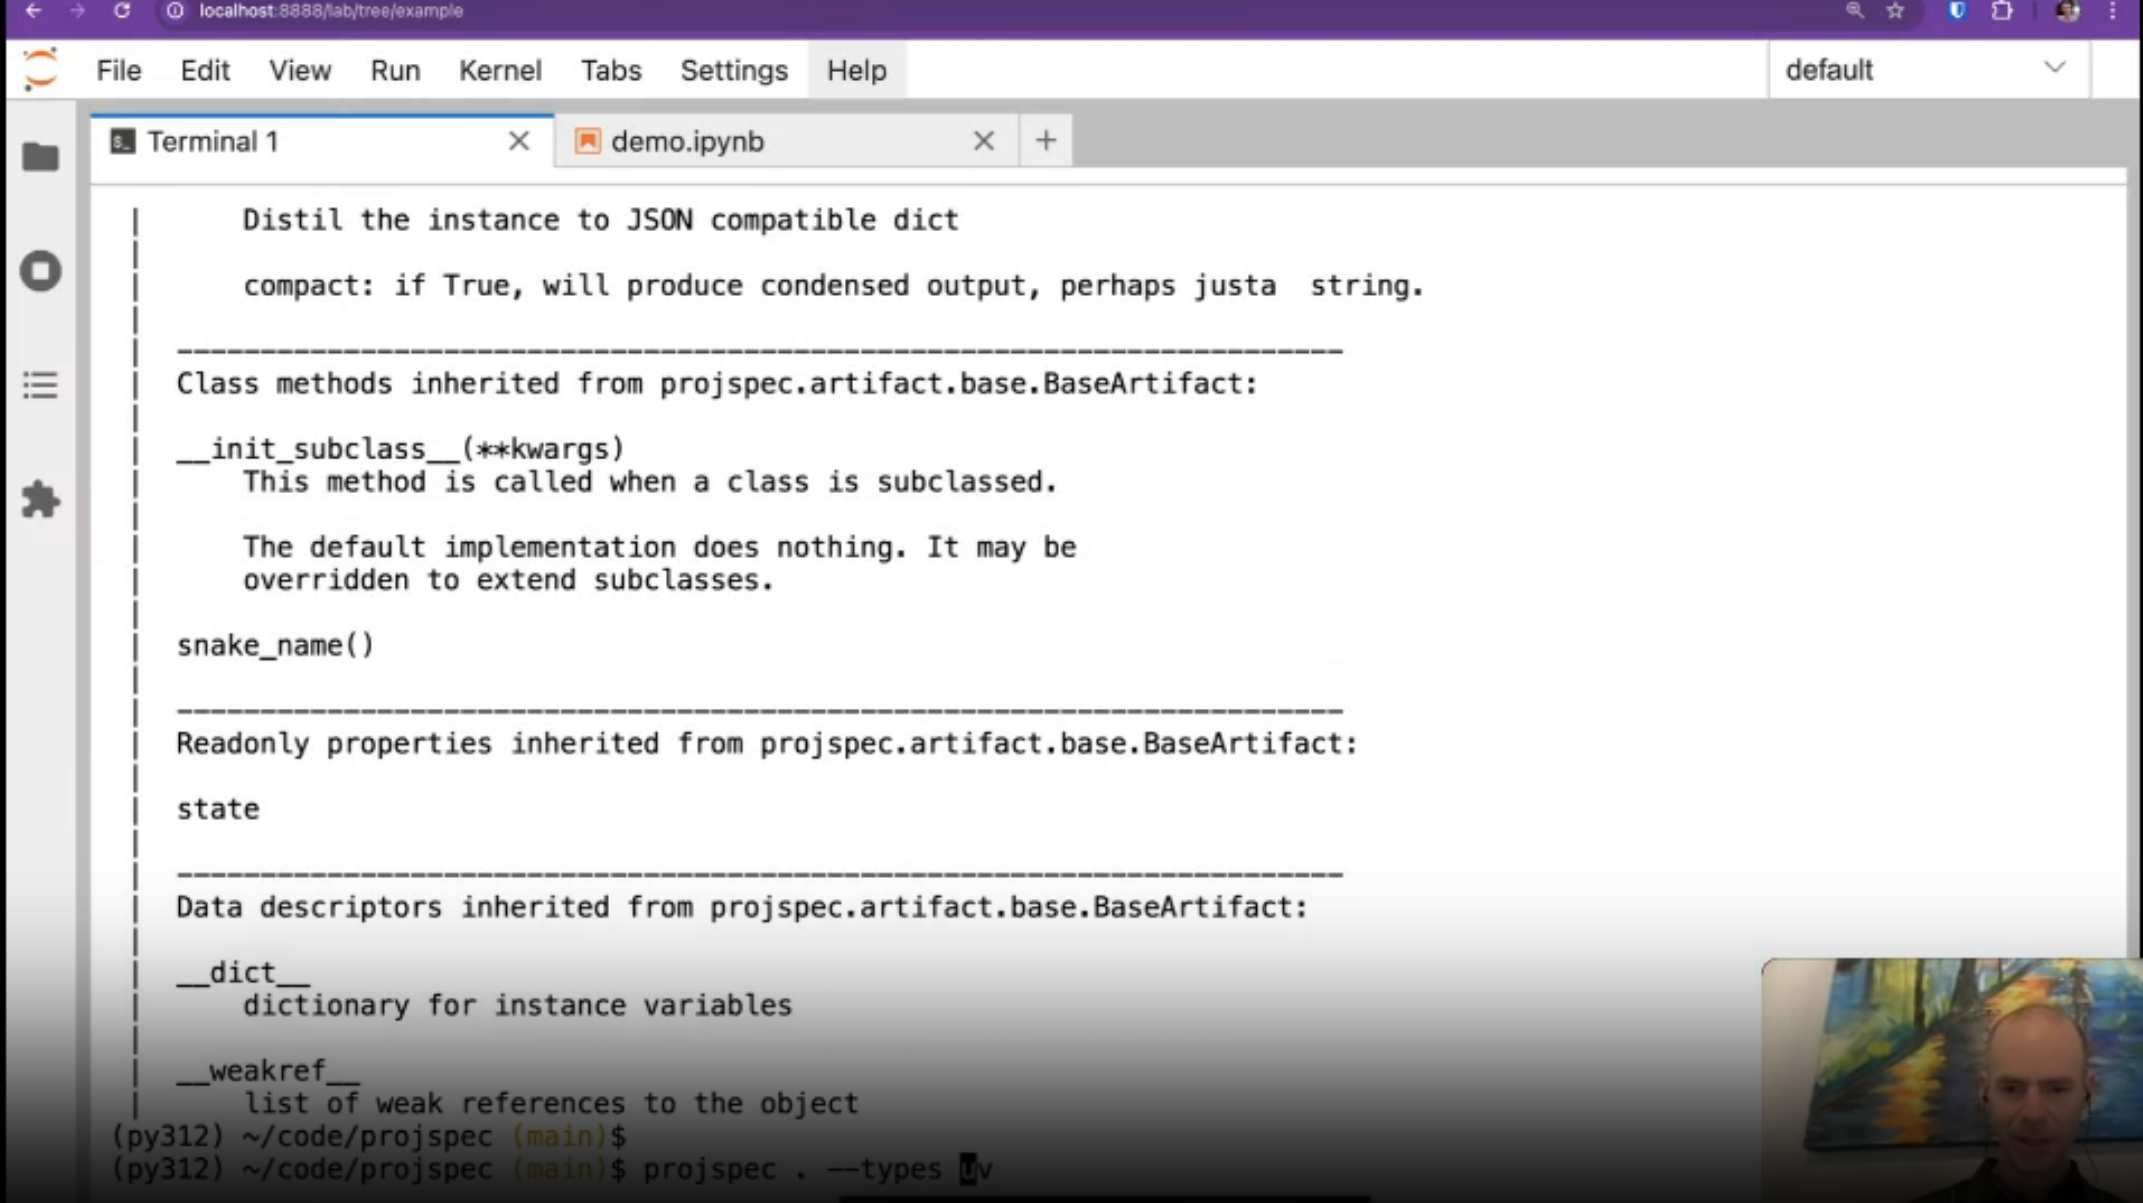Bookmark page with star icon
The height and width of the screenshot is (1203, 2143).
1895,11
